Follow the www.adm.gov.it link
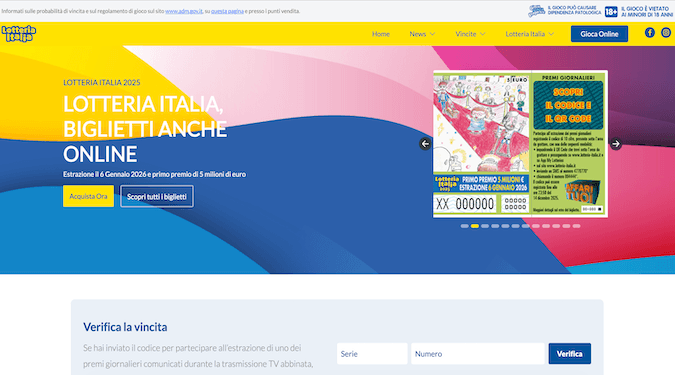This screenshot has width=675, height=375. (184, 11)
